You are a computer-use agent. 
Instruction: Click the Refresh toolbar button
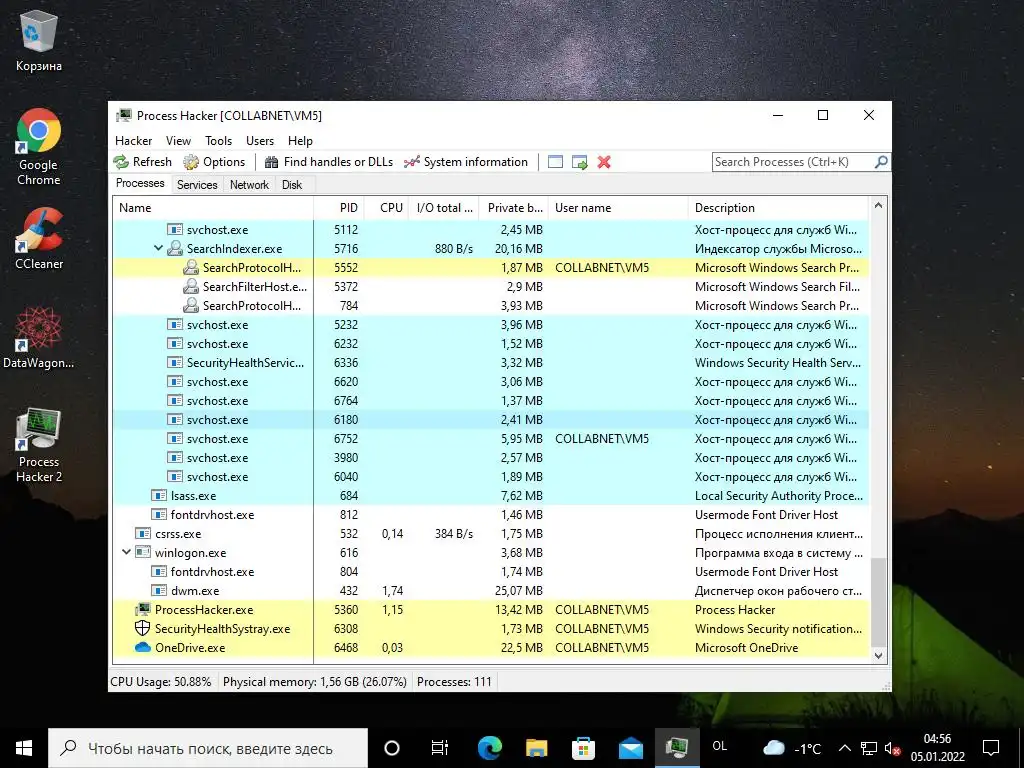(142, 162)
